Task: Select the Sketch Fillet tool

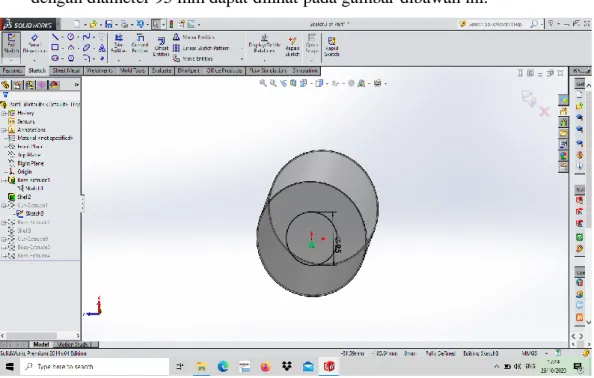Action: click(86, 58)
